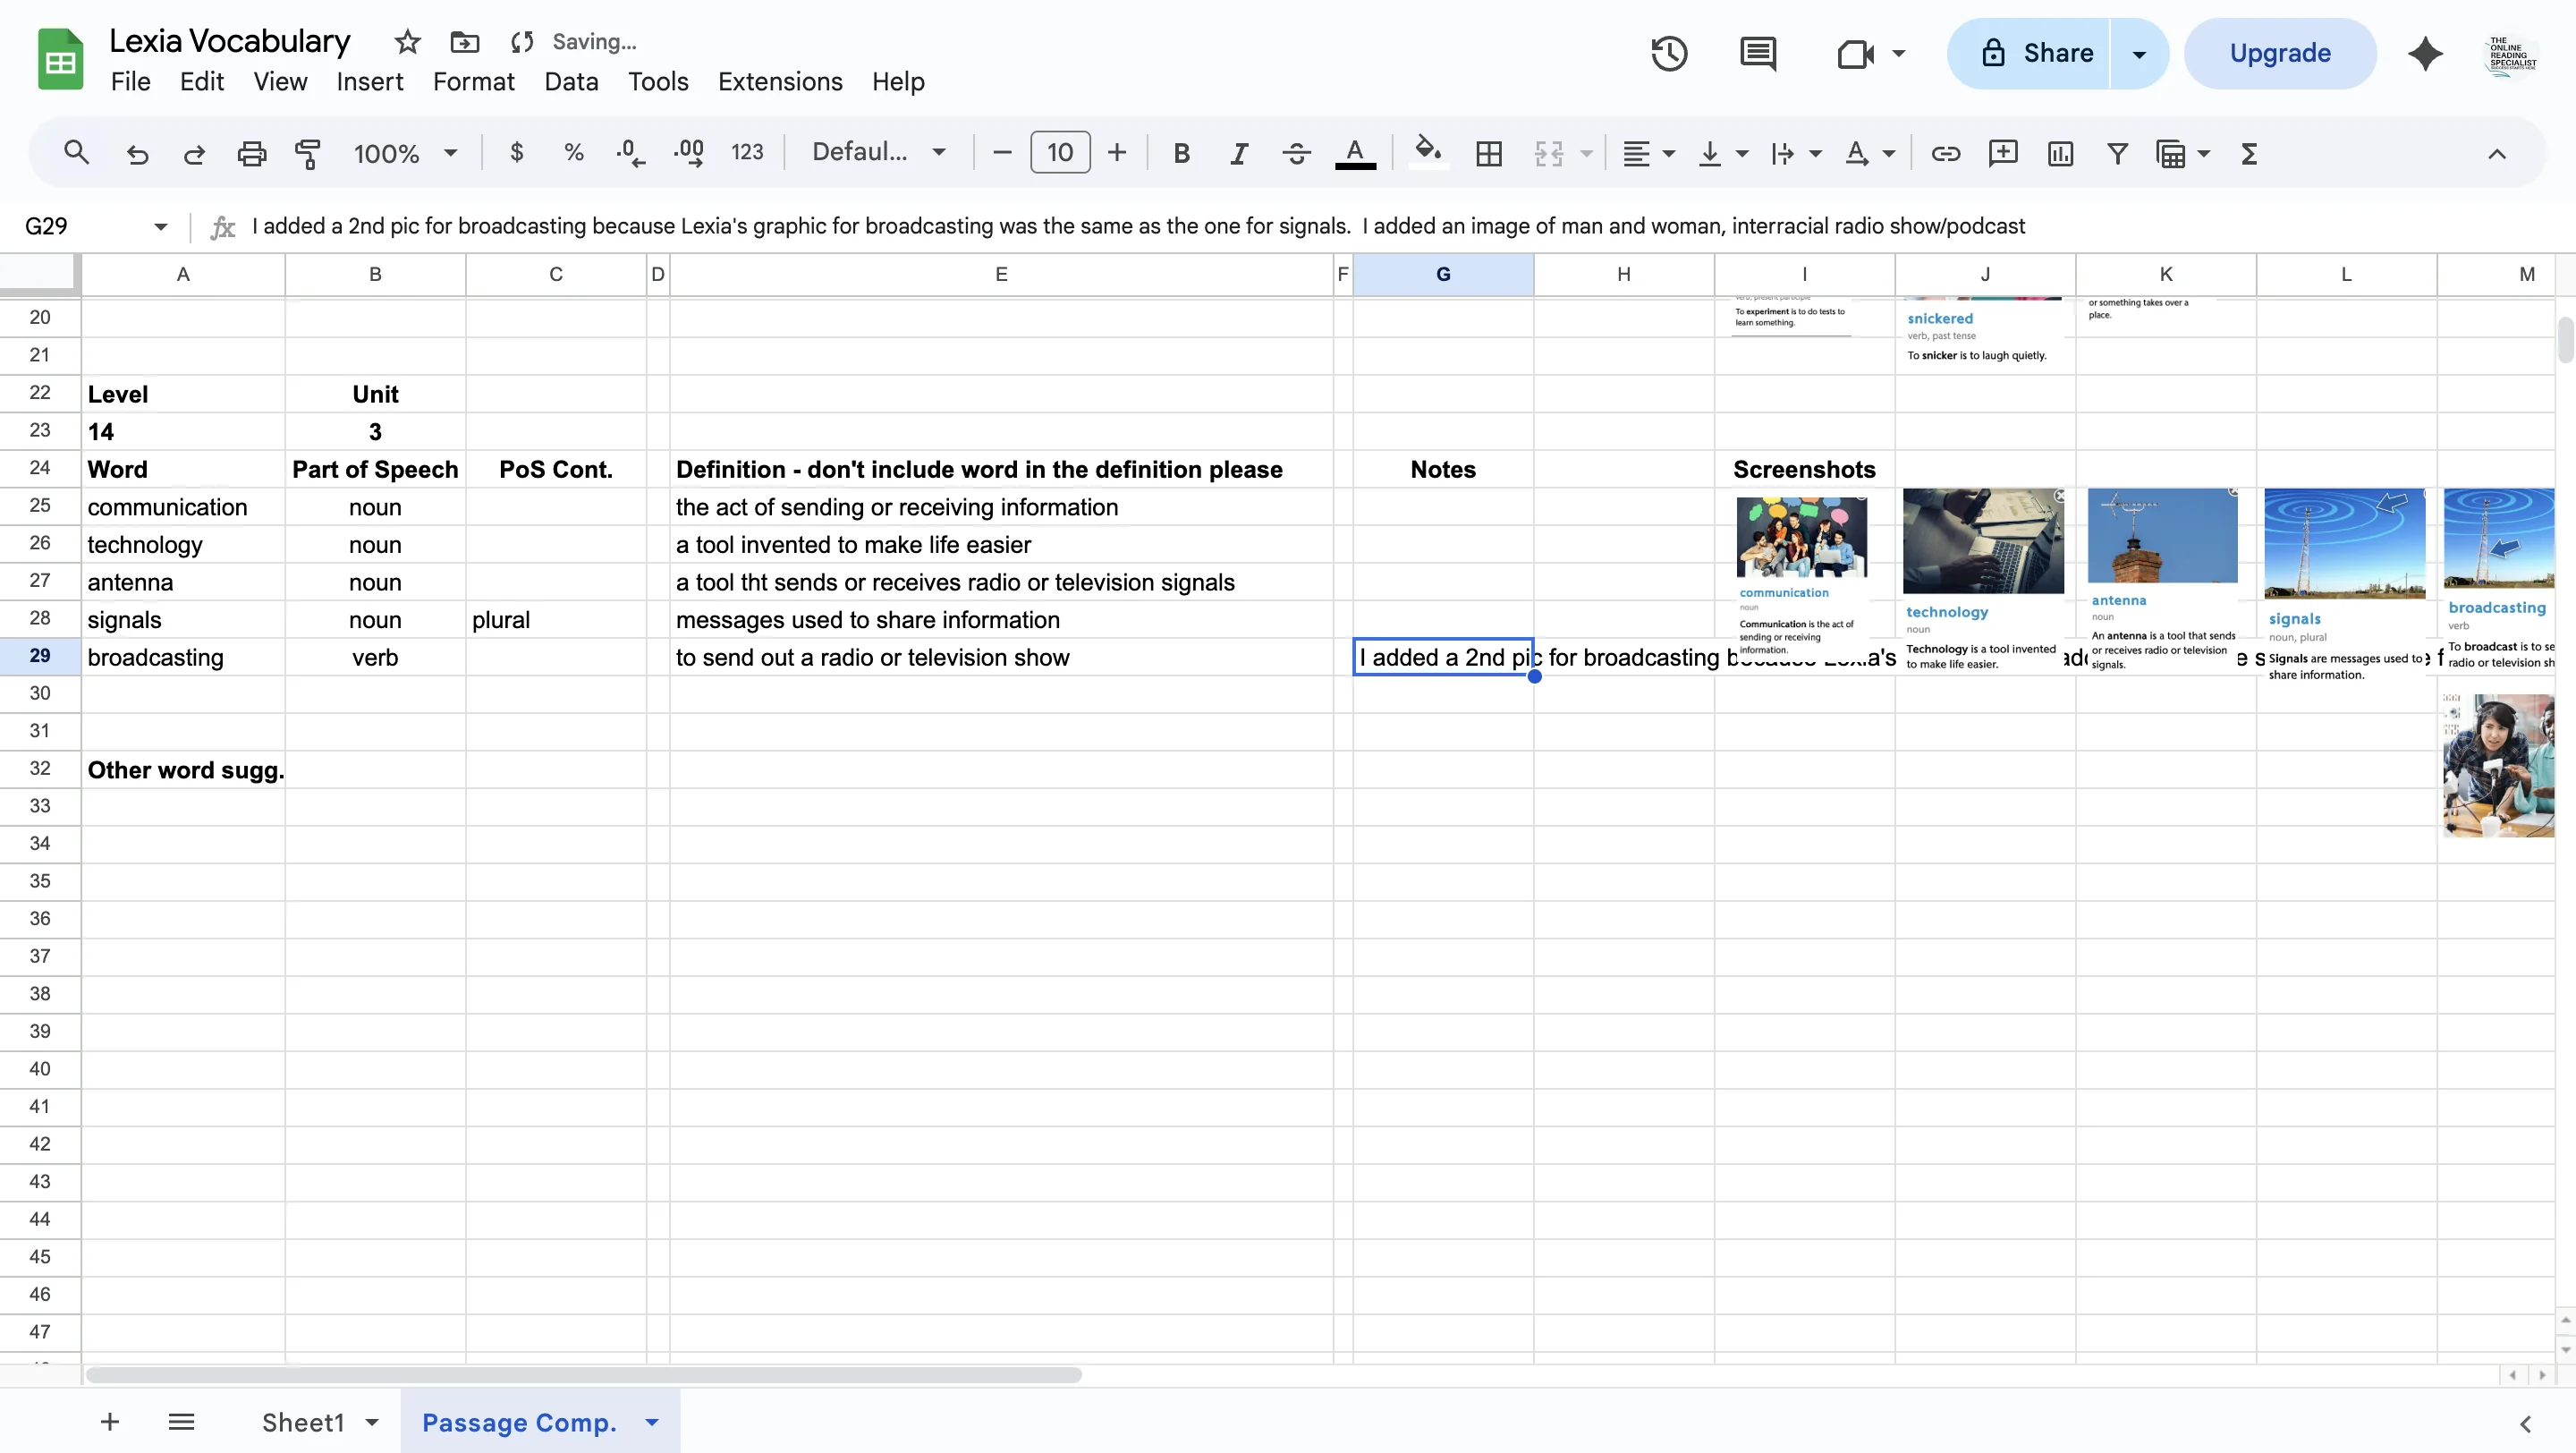This screenshot has width=2576, height=1453.
Task: Click the Upgrade button
Action: 2280,53
